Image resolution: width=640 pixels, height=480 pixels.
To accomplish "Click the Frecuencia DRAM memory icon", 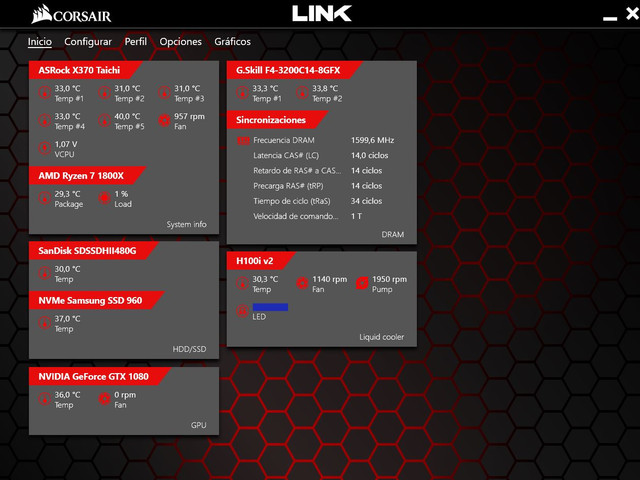I will [243, 140].
